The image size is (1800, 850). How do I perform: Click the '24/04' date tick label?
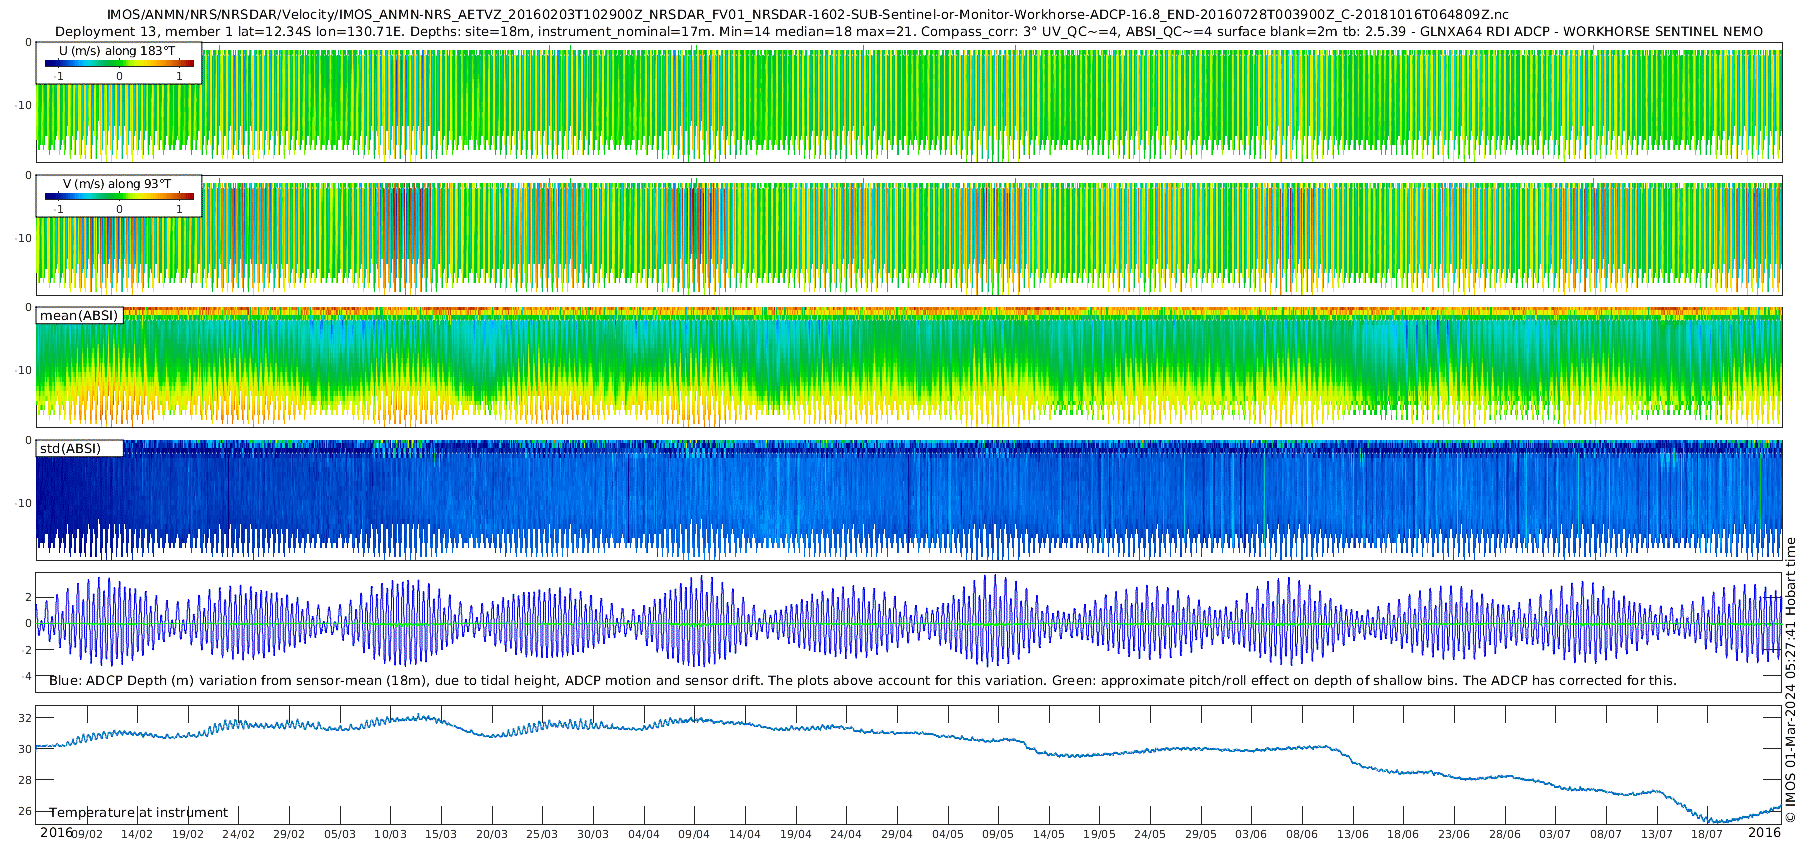pyautogui.click(x=846, y=835)
